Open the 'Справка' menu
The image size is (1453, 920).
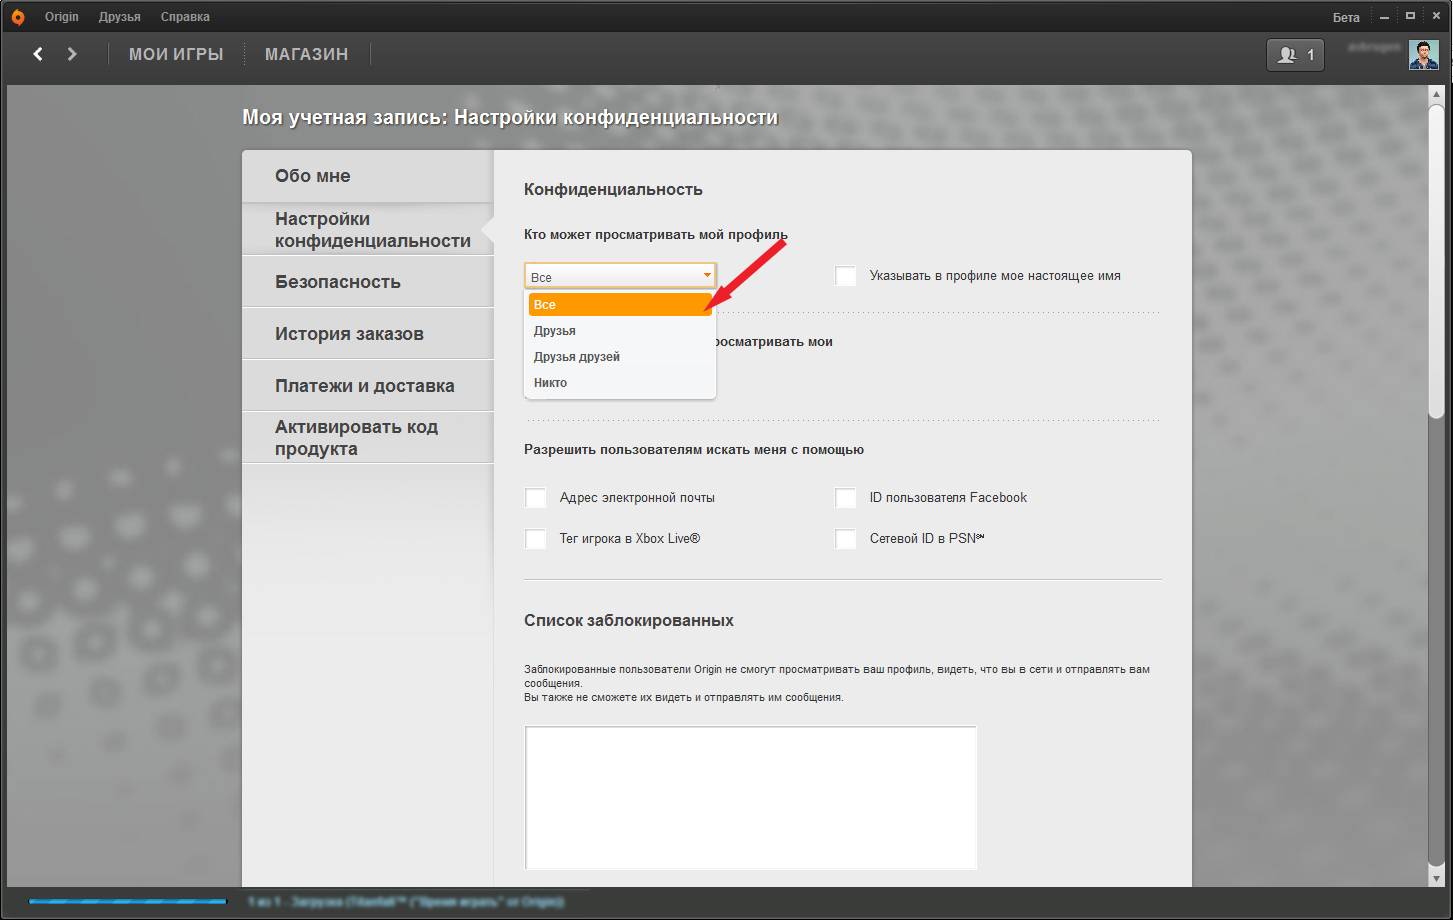pos(185,17)
